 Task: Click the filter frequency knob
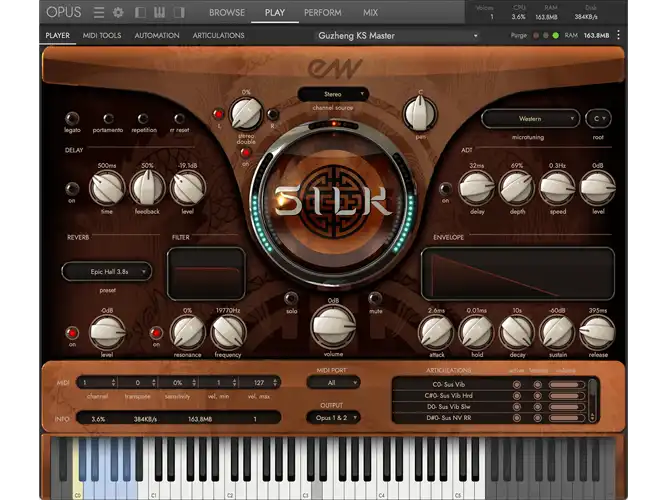pyautogui.click(x=228, y=332)
